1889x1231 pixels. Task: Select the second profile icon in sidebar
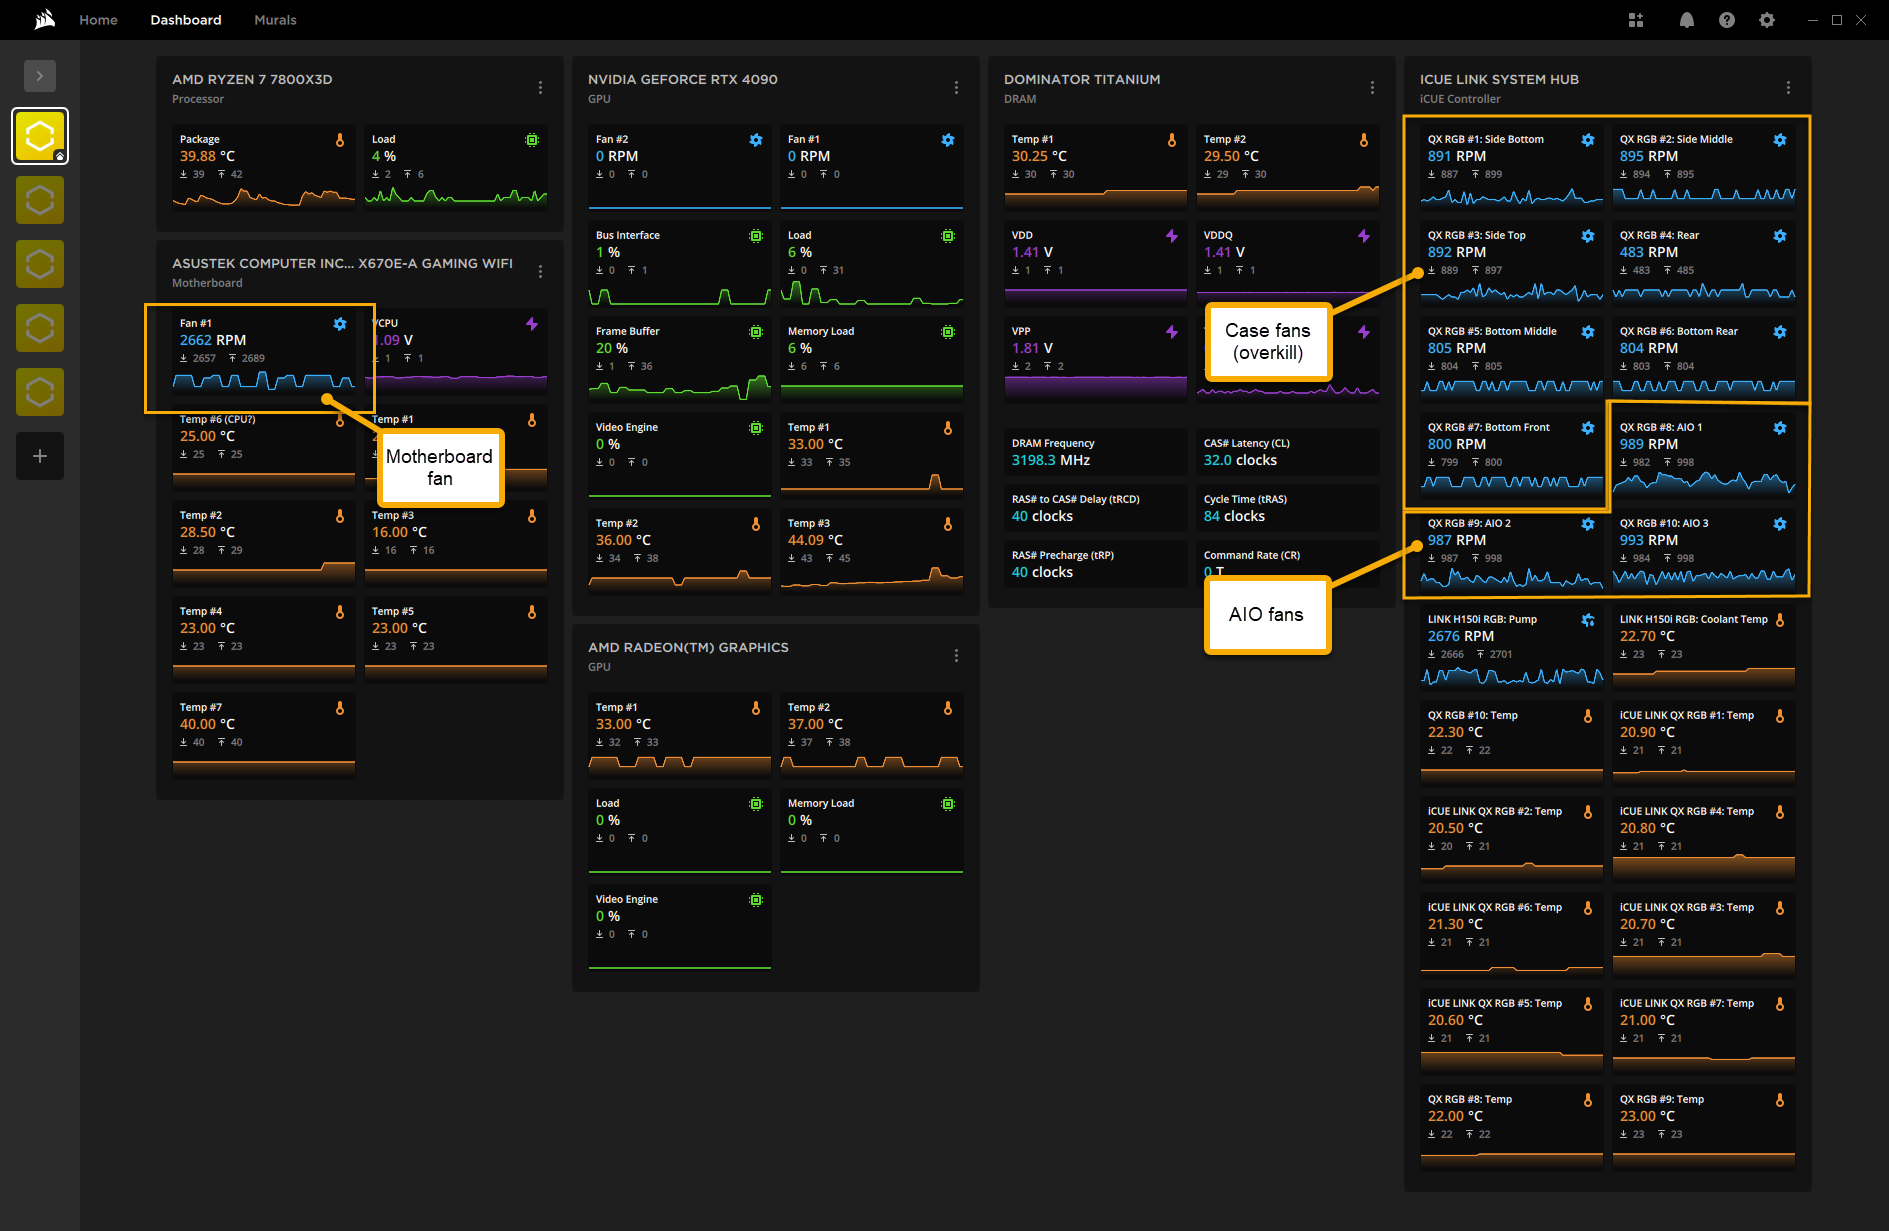[x=40, y=200]
